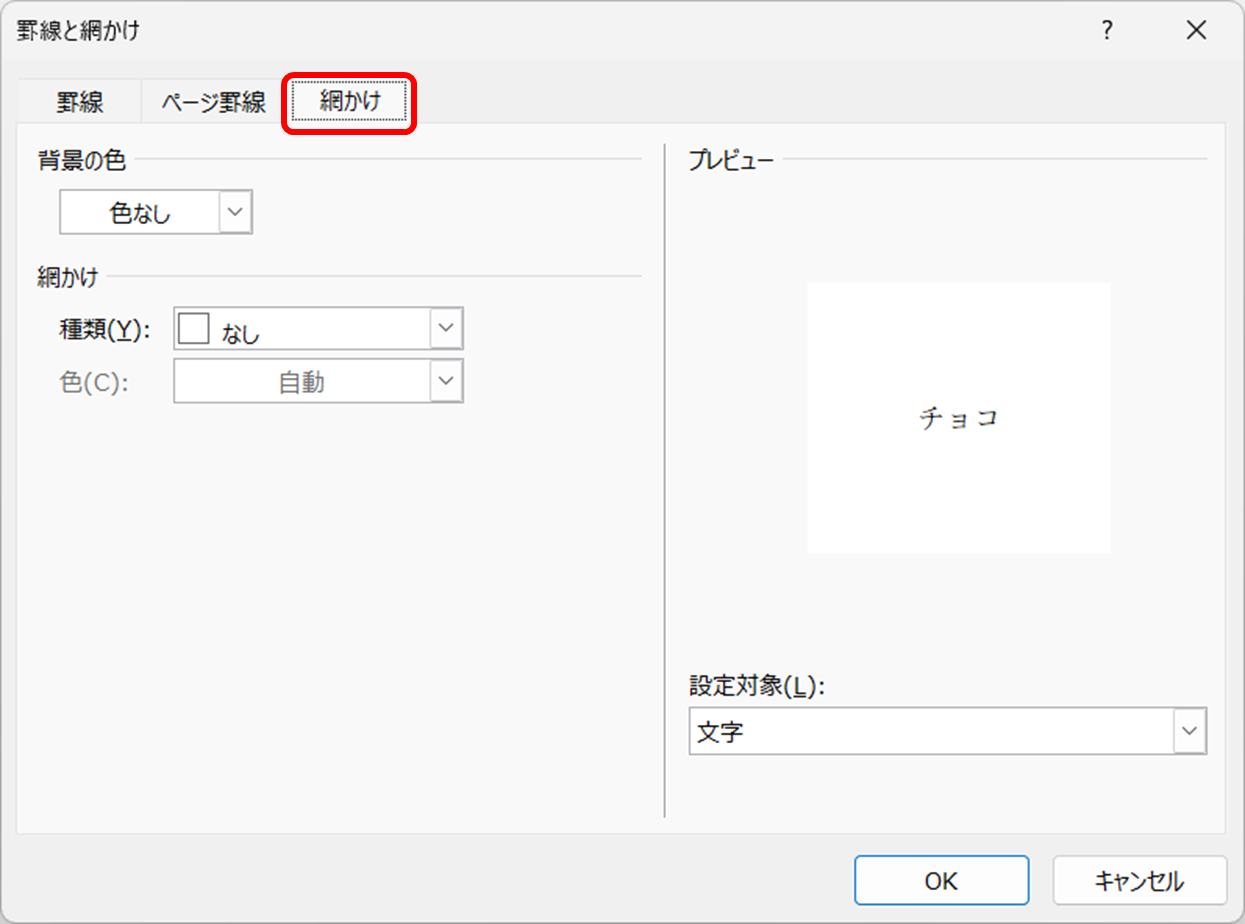Expand the 色(C) dropdown arrow
Image resolution: width=1245 pixels, height=924 pixels.
tap(446, 382)
